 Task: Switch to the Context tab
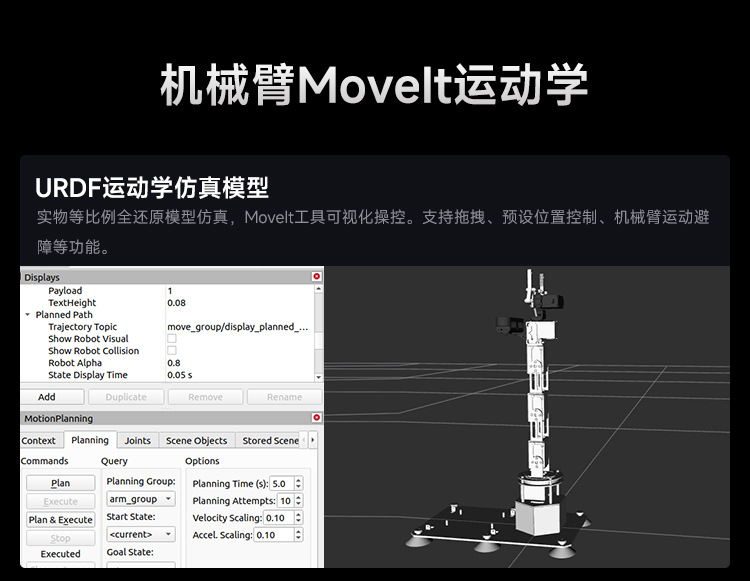(39, 441)
